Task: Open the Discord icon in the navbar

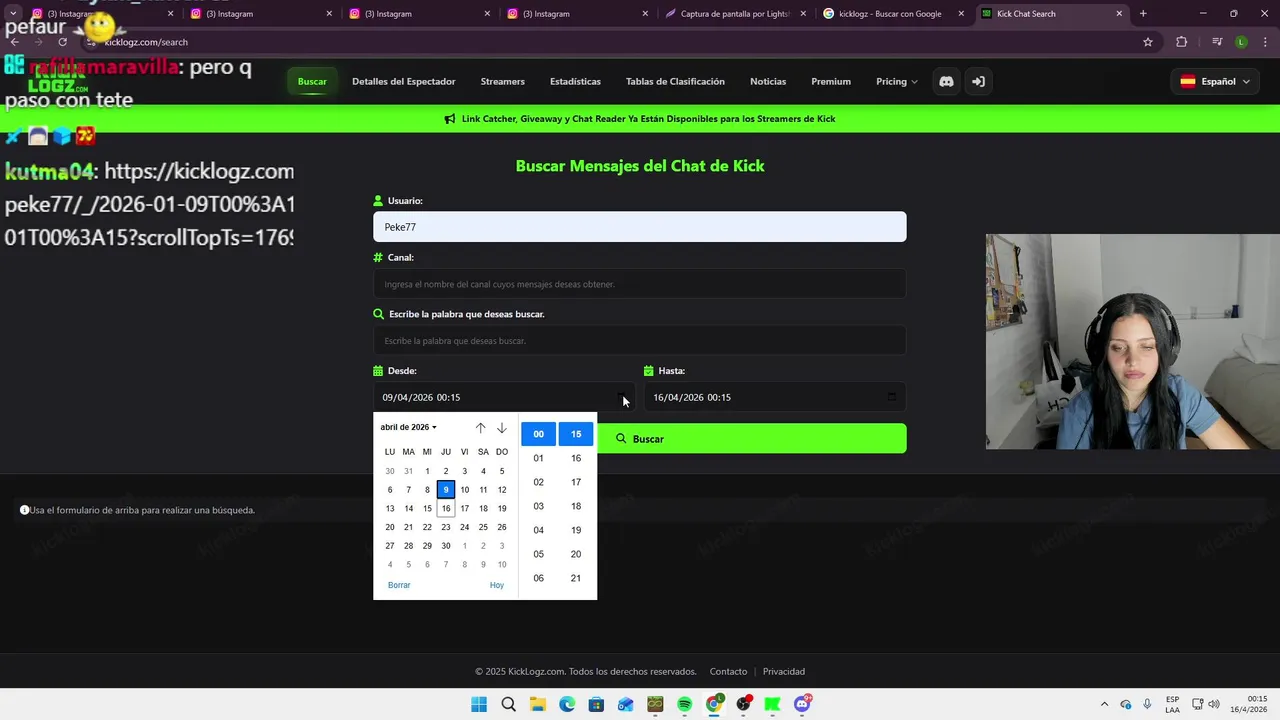Action: (x=946, y=81)
